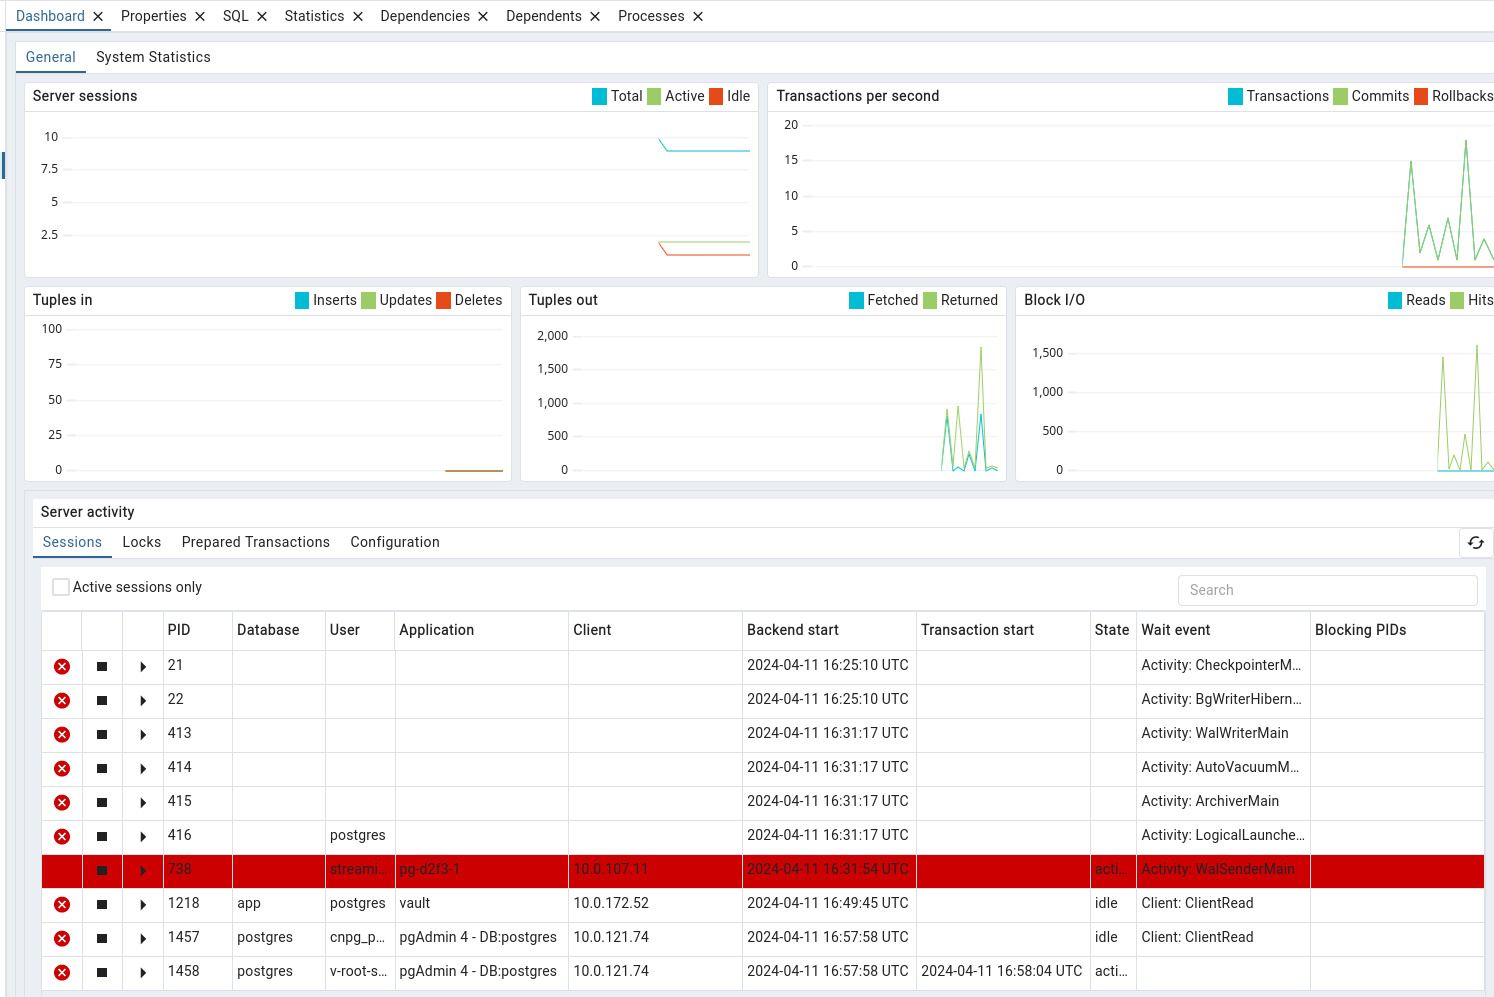1494x997 pixels.
Task: Expand details of the WalSenderMain session 738
Action: pos(143,870)
